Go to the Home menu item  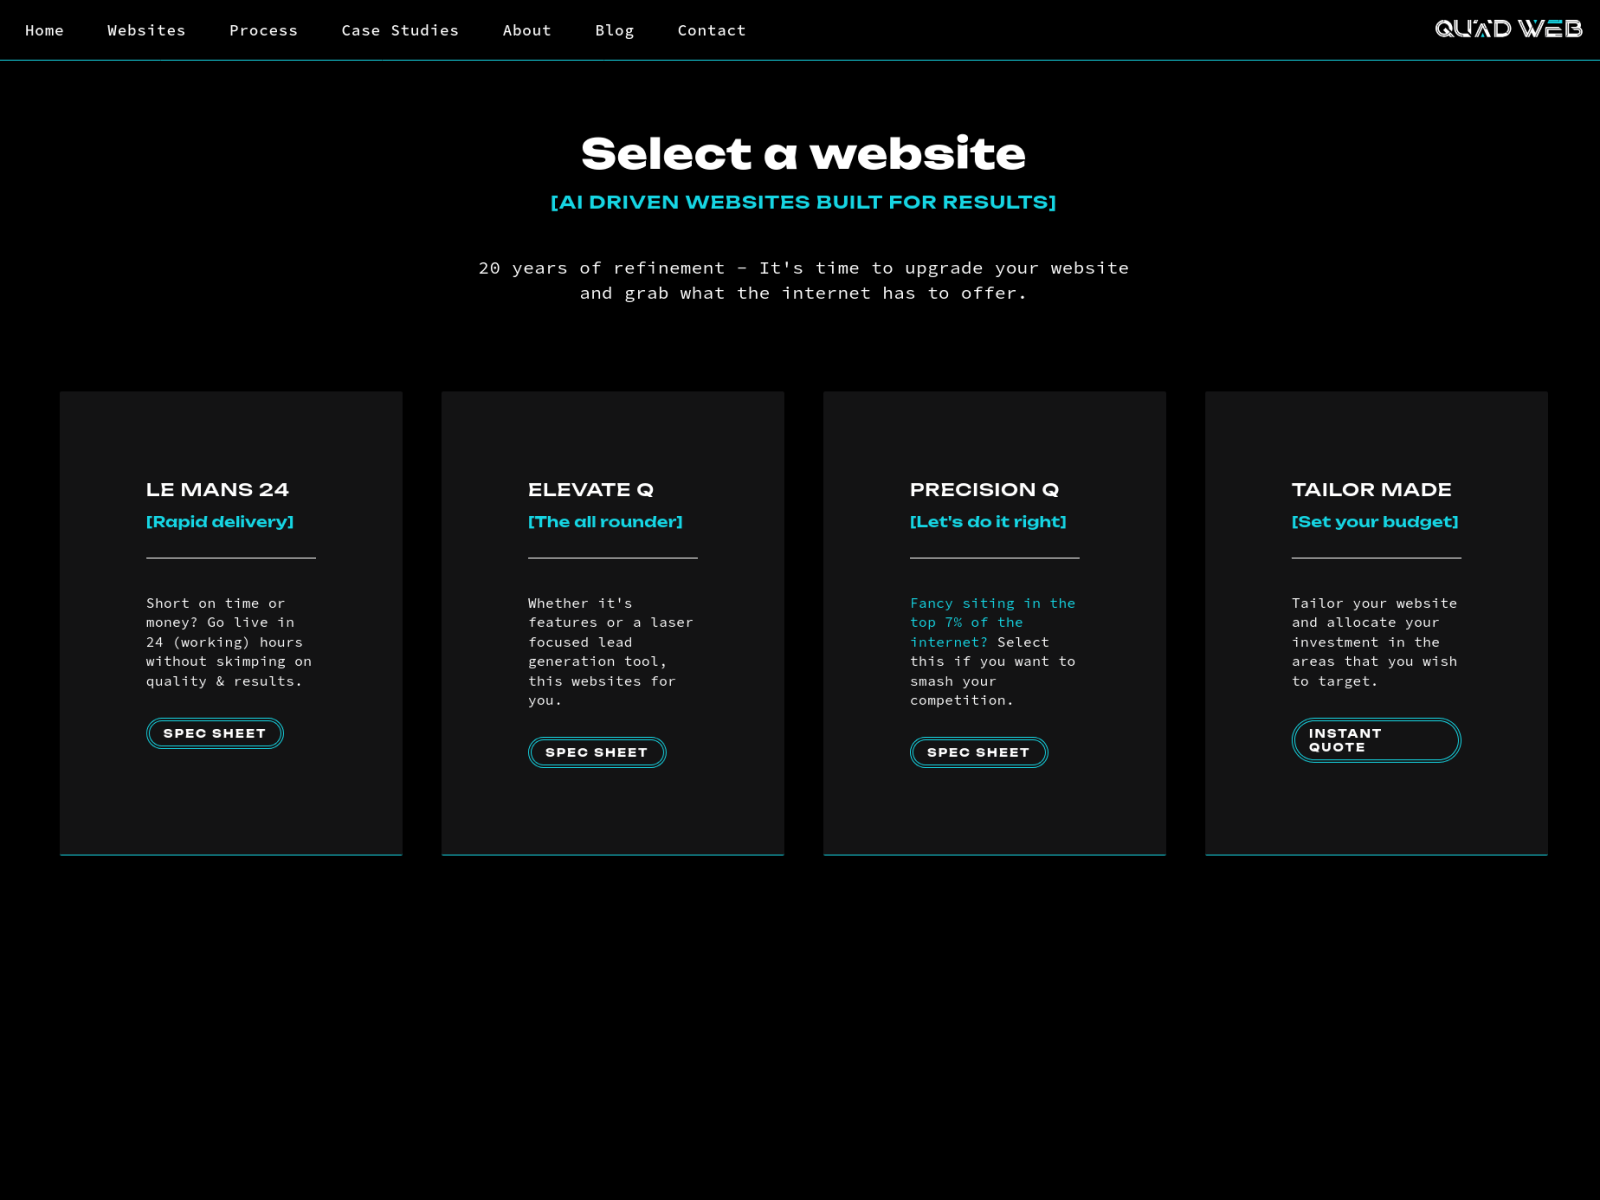point(44,30)
